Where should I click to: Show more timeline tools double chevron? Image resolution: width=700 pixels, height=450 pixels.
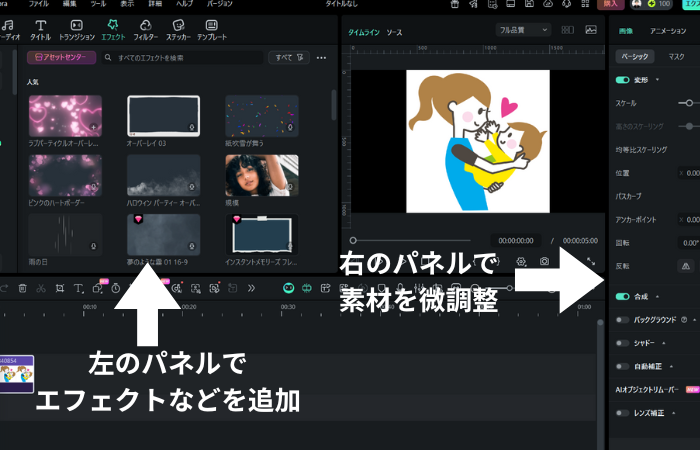pyautogui.click(x=251, y=288)
